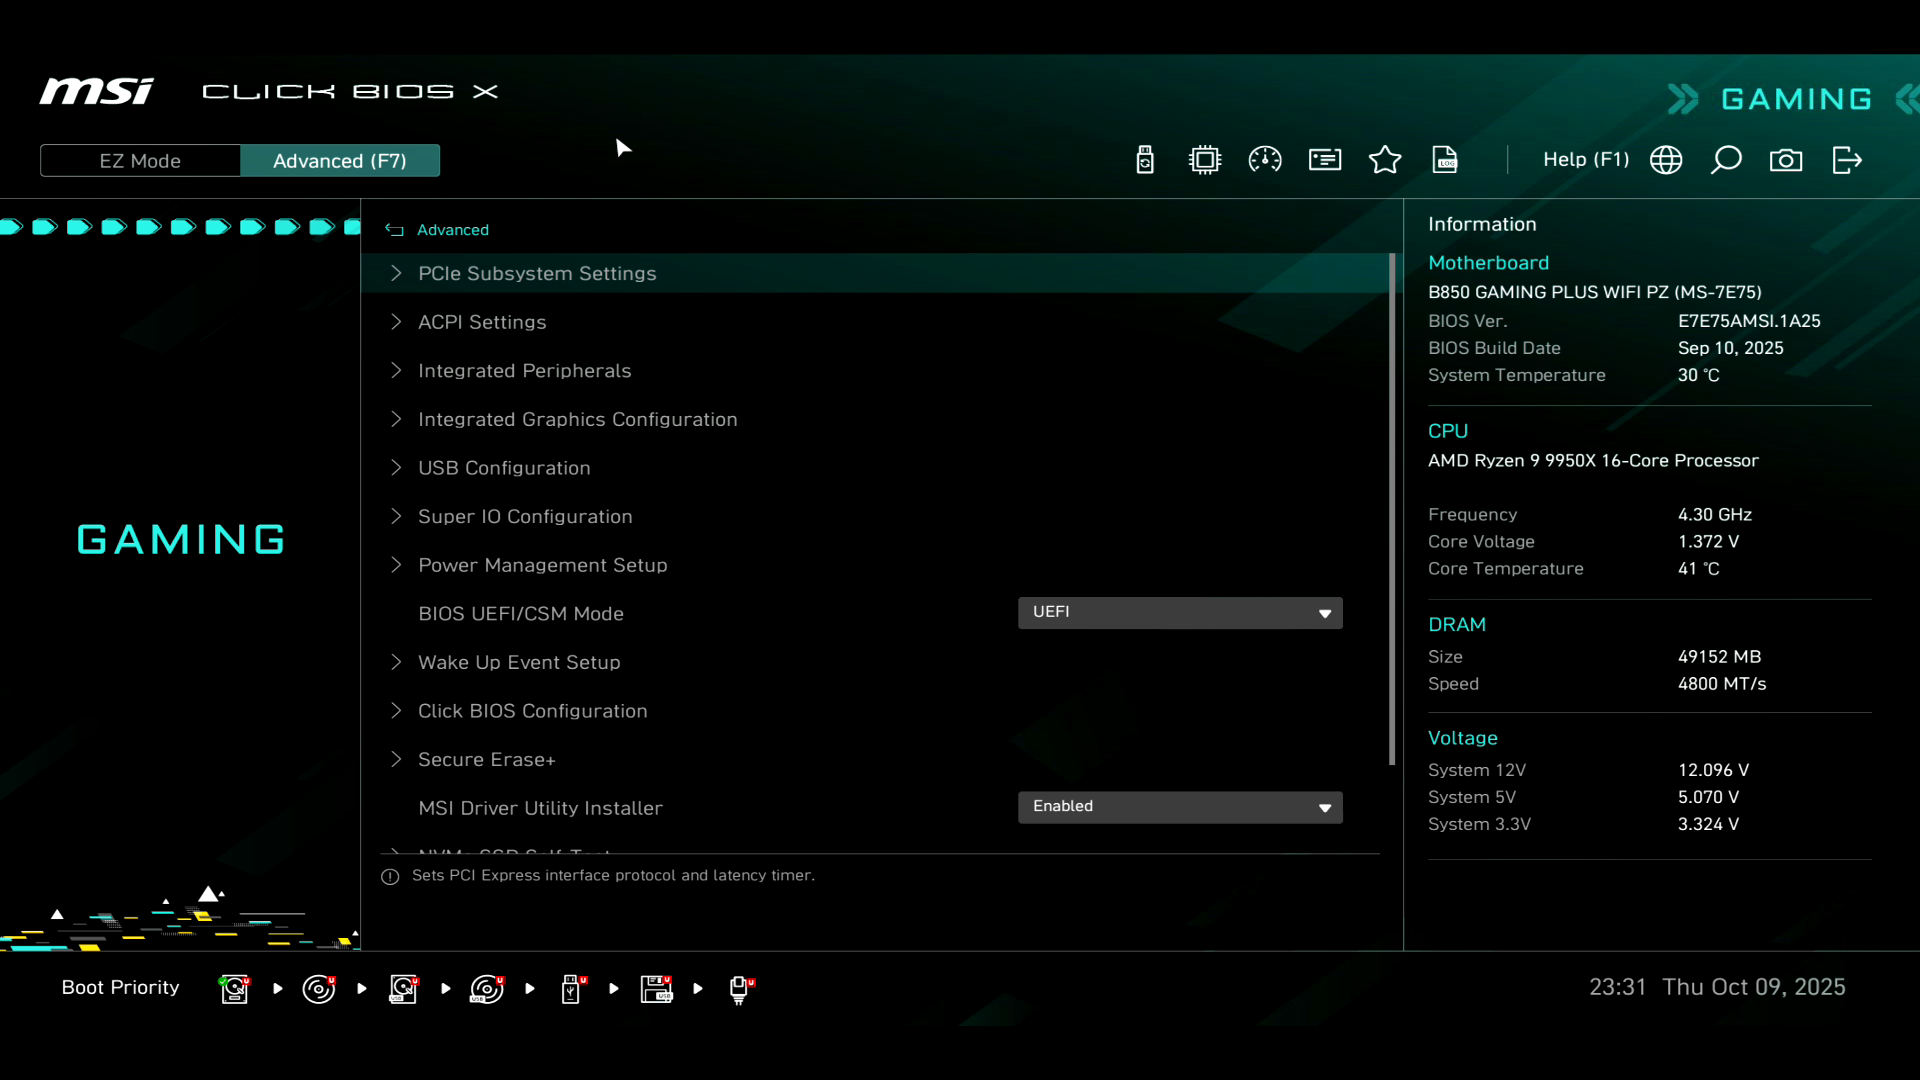The image size is (1920, 1080).
Task: Open the magnifier search icon
Action: [1726, 160]
